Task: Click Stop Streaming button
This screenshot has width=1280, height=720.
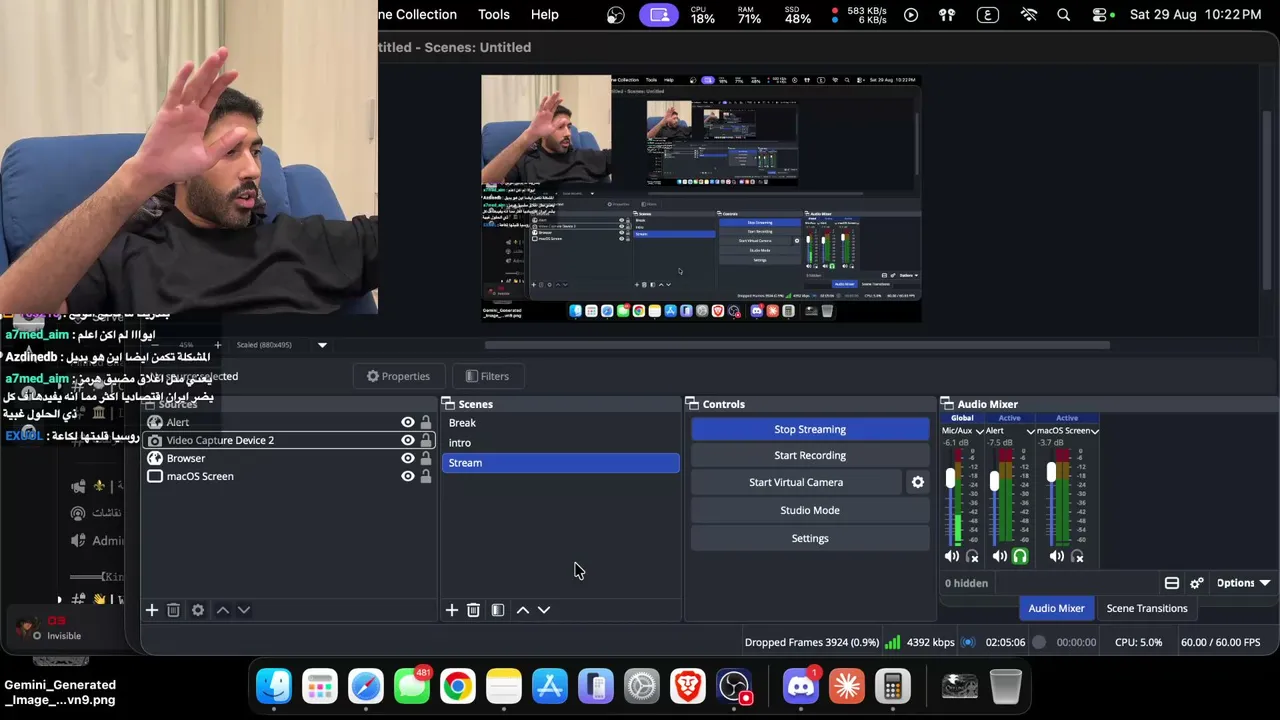Action: [x=810, y=429]
